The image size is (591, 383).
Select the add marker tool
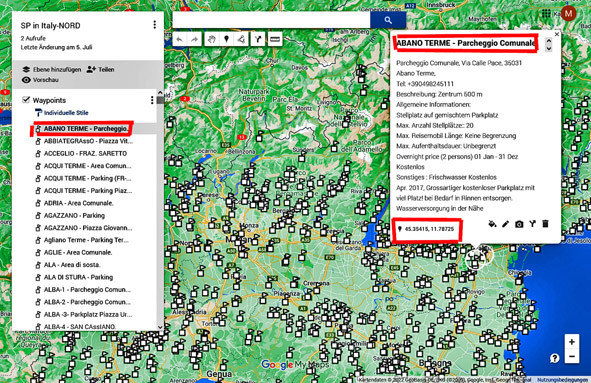(x=227, y=39)
